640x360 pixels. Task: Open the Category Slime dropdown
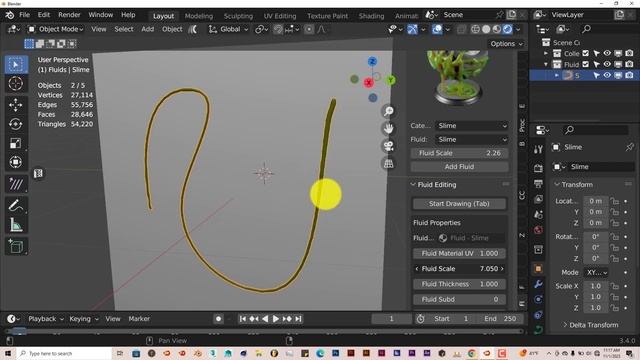(471, 126)
